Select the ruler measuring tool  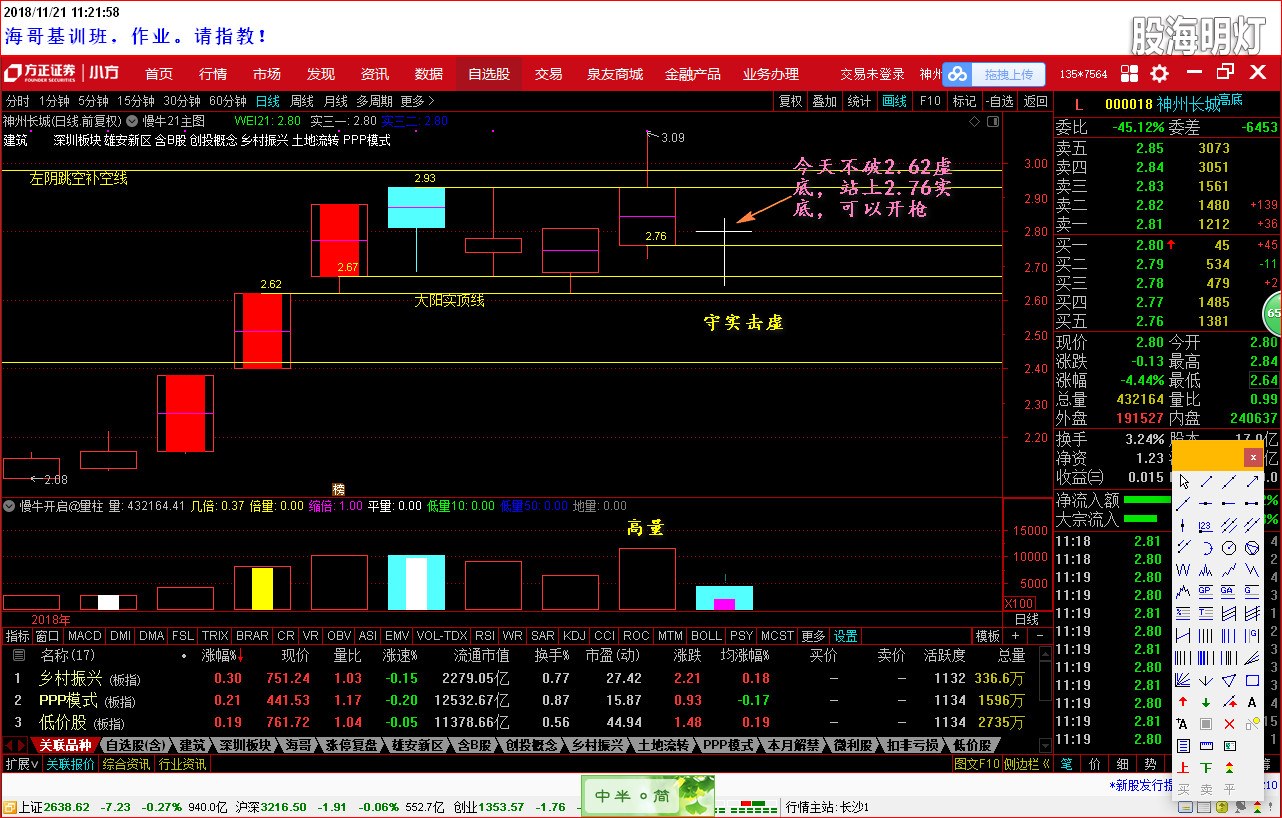point(1206,745)
